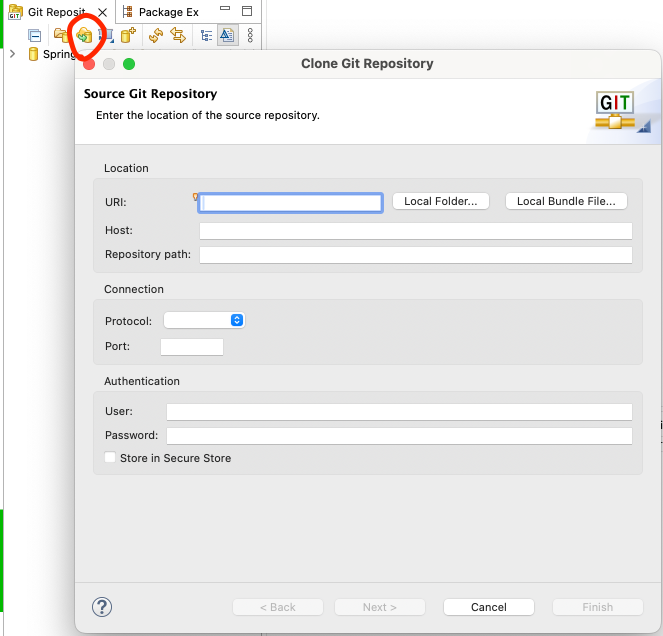The height and width of the screenshot is (636, 663).
Task: Open dialog help with question mark icon
Action: point(102,607)
